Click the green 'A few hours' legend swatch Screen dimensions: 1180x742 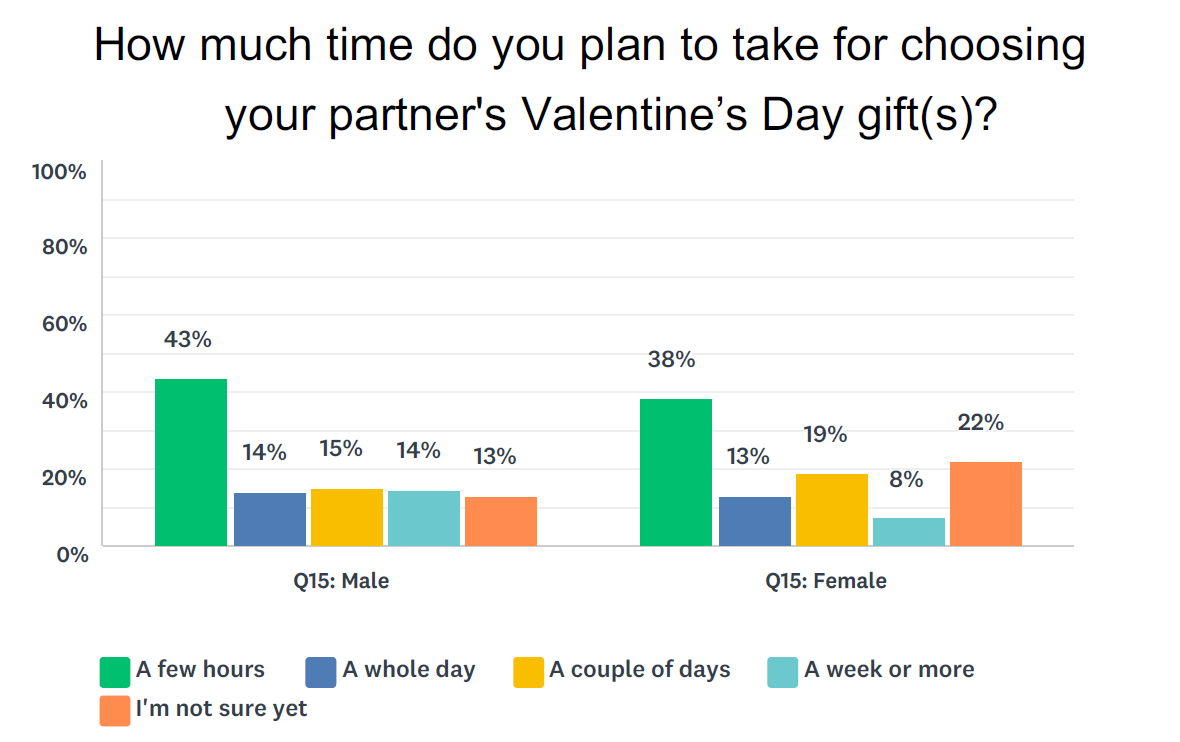(x=114, y=672)
